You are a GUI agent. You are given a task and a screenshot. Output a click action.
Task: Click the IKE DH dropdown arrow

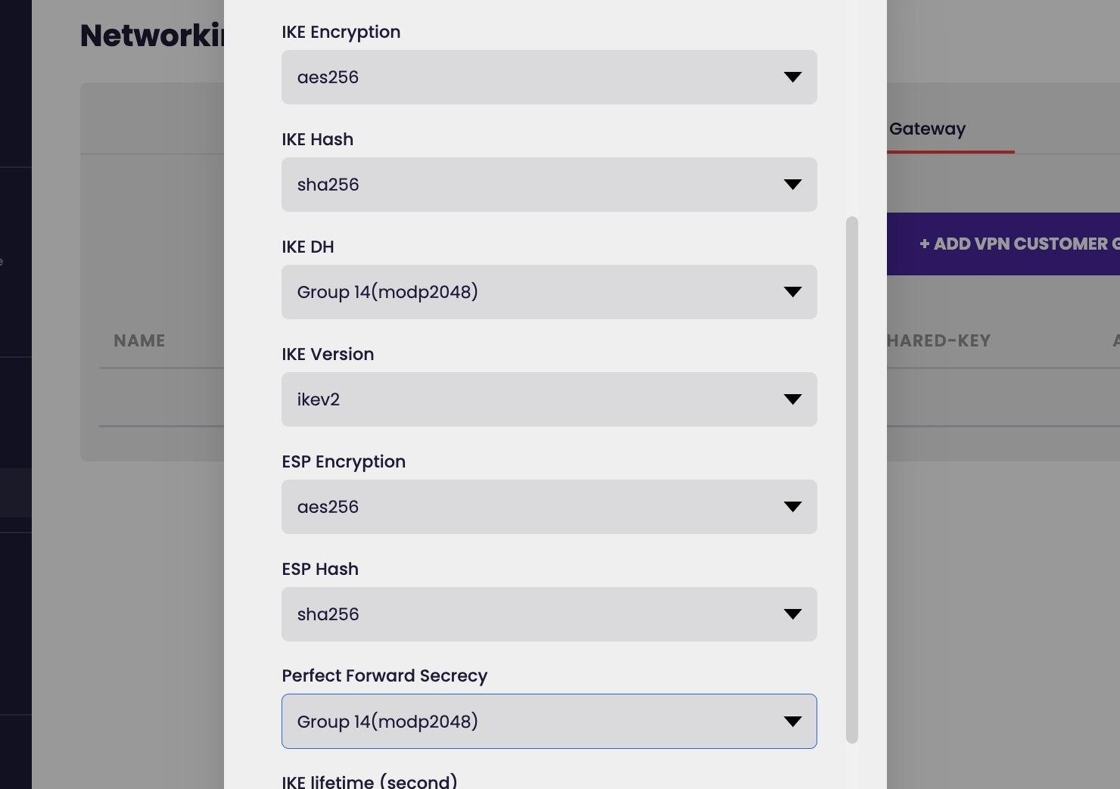click(792, 292)
